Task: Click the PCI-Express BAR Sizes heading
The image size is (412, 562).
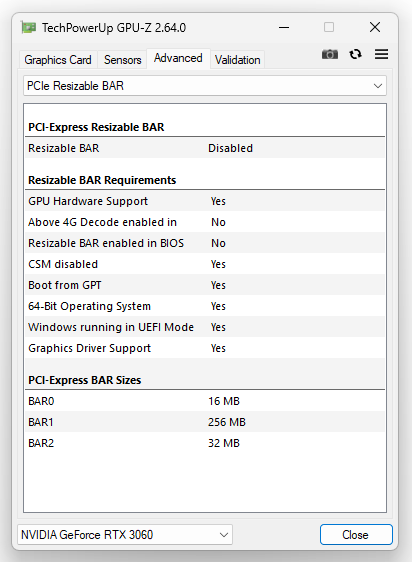Action: (85, 380)
